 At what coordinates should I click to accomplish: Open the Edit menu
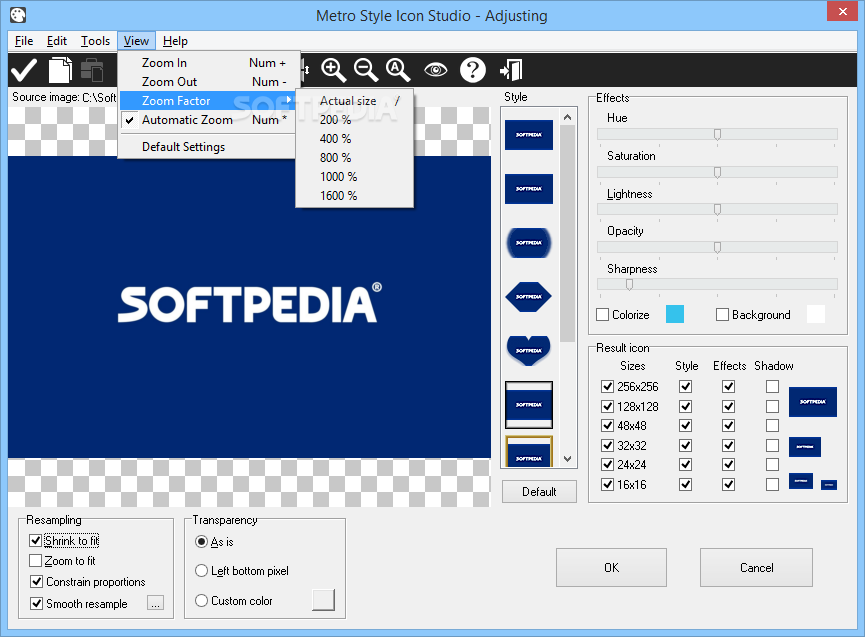pyautogui.click(x=57, y=41)
